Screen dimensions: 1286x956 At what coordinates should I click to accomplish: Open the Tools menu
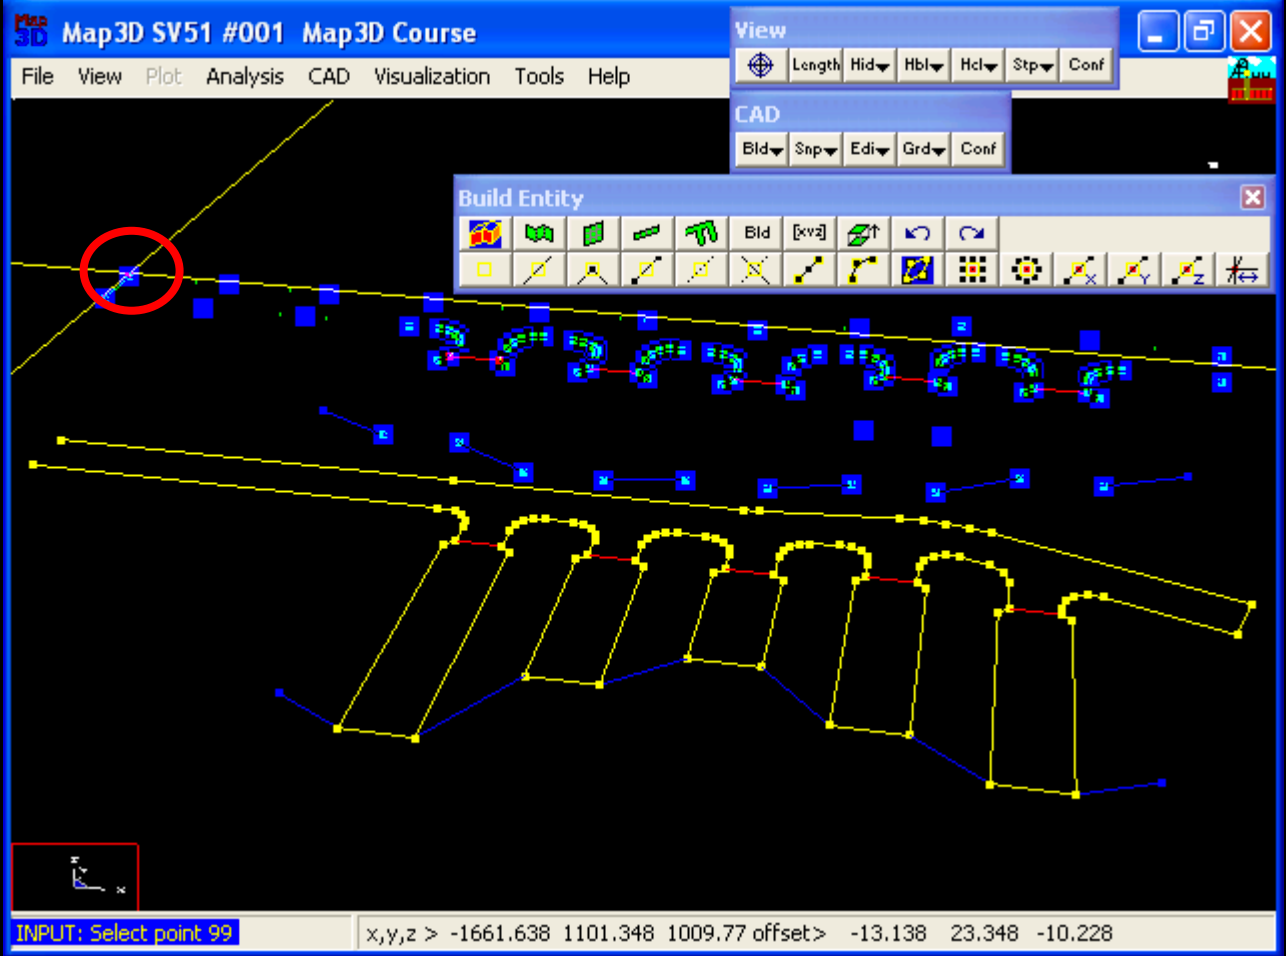(x=539, y=76)
